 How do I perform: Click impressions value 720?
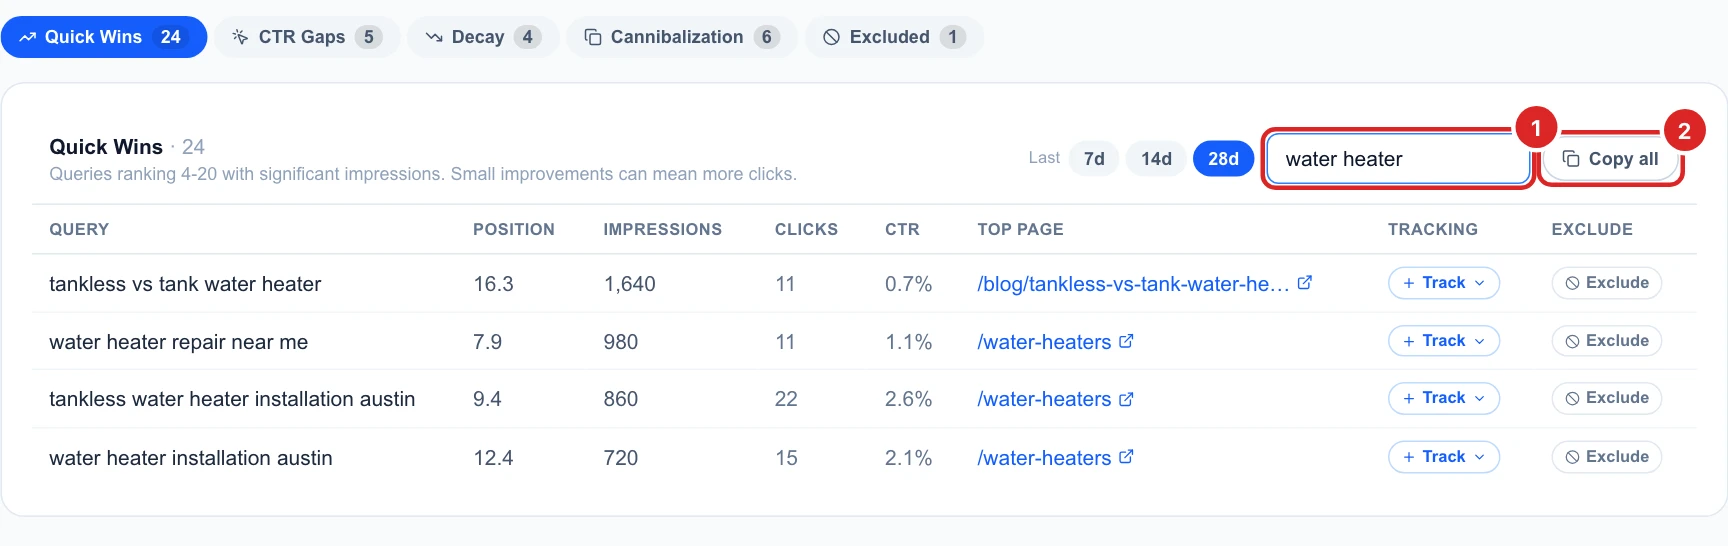coord(620,458)
